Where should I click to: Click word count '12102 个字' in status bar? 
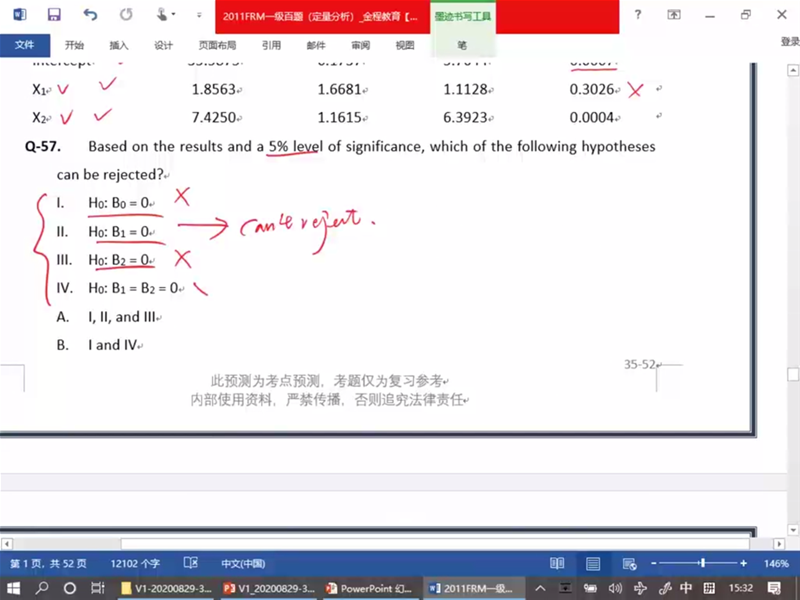[135, 564]
